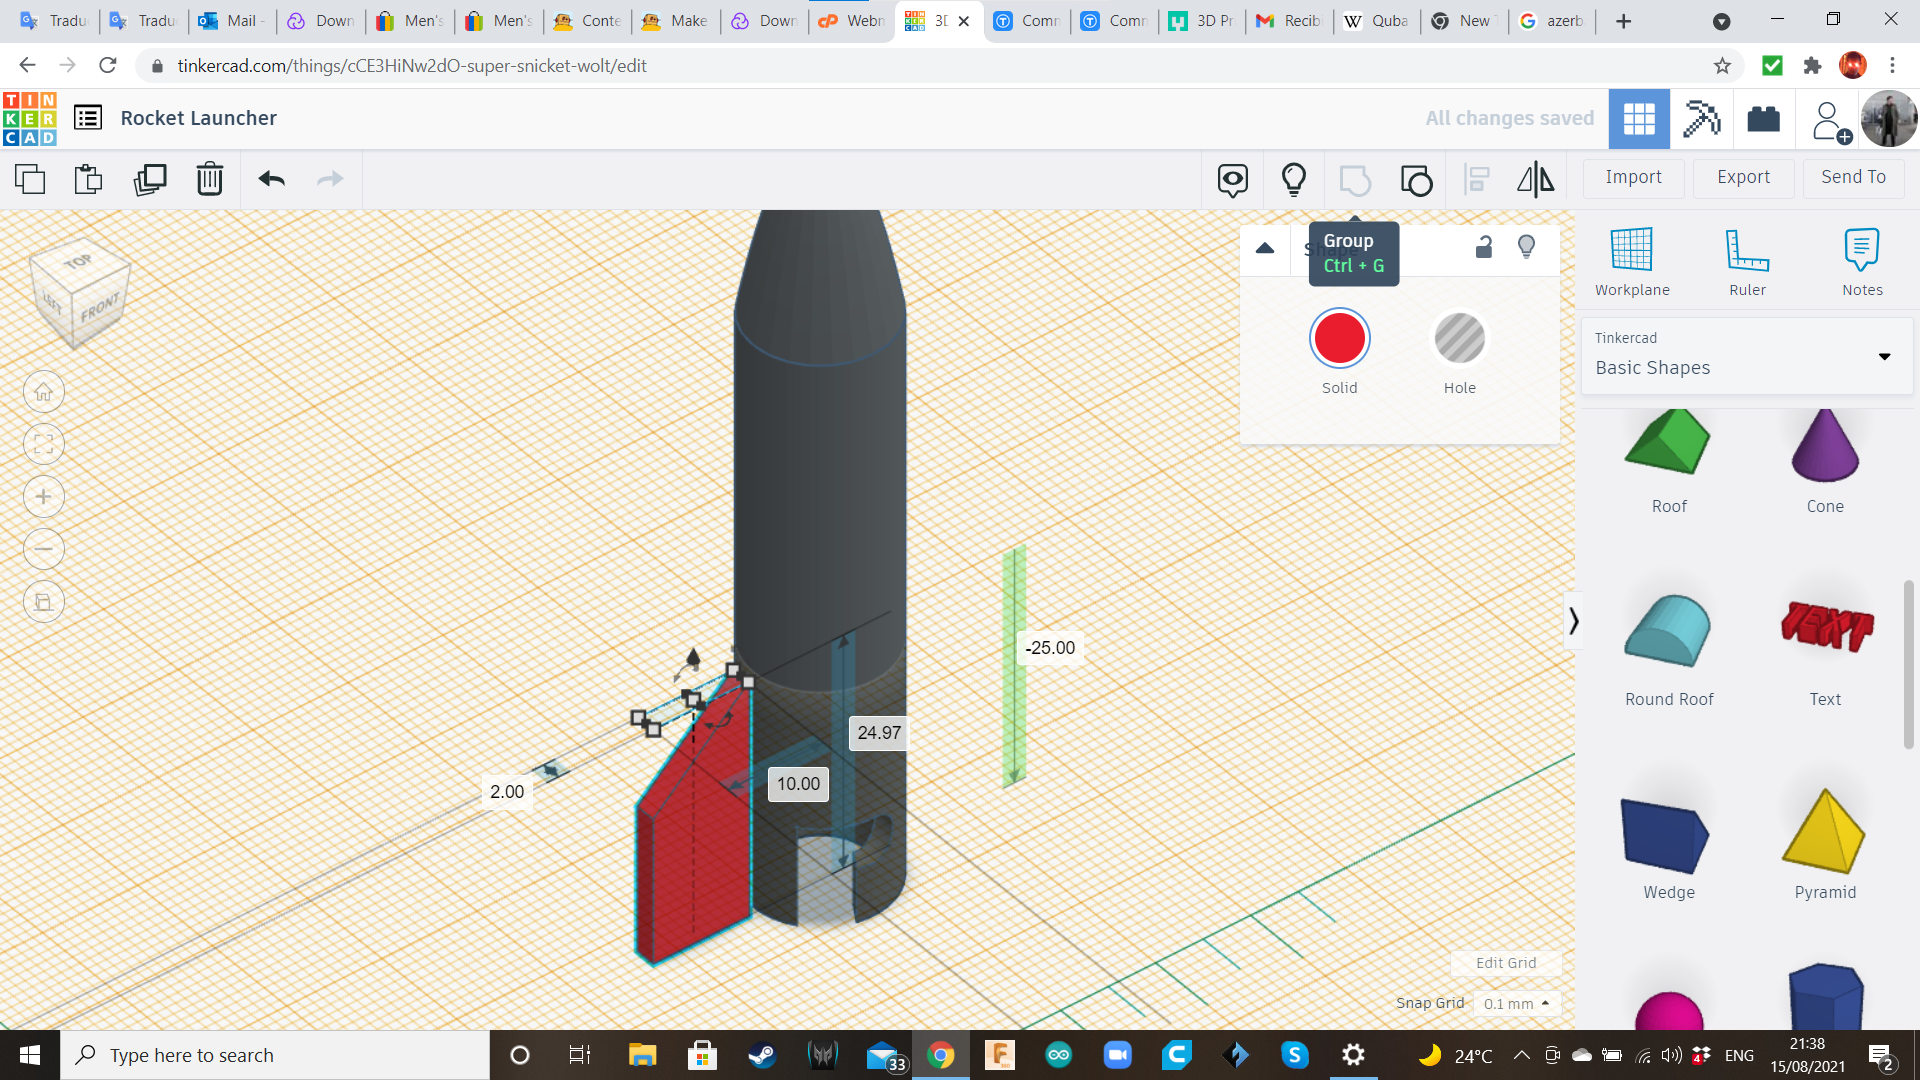Toggle shape visibility lightbulb in inspector
This screenshot has height=1080, width=1920.
pyautogui.click(x=1527, y=247)
